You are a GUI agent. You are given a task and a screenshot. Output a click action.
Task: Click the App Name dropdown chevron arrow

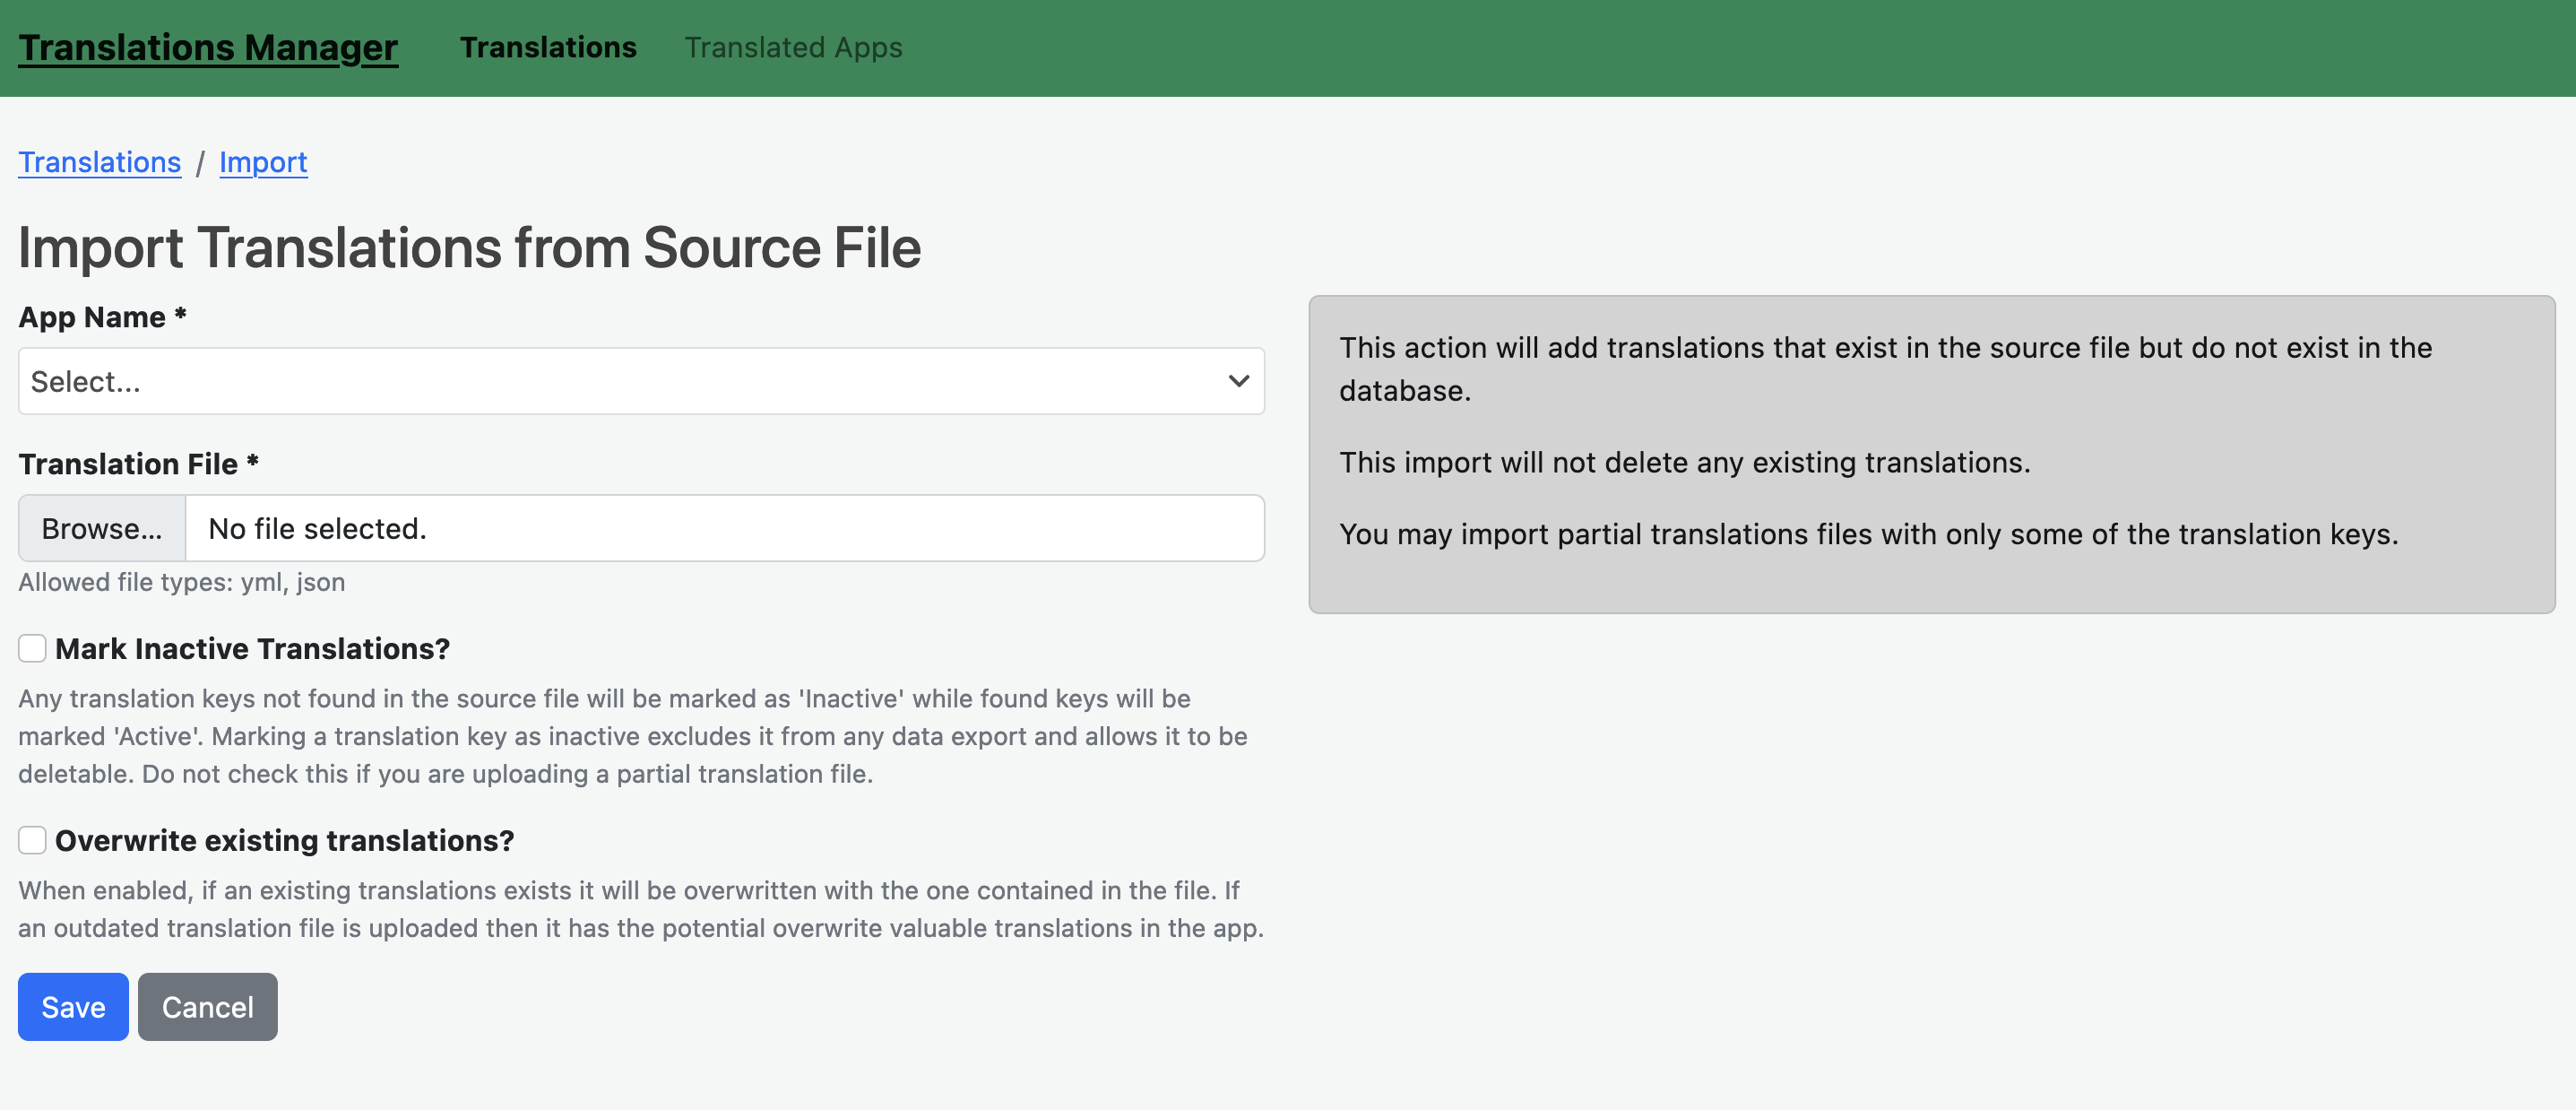point(1238,381)
